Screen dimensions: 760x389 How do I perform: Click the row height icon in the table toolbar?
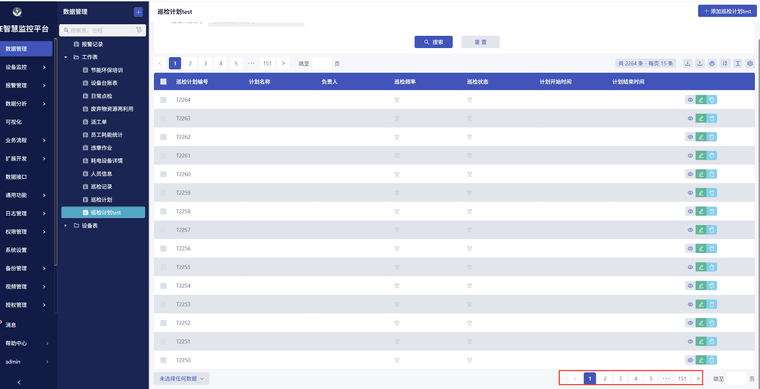click(738, 63)
